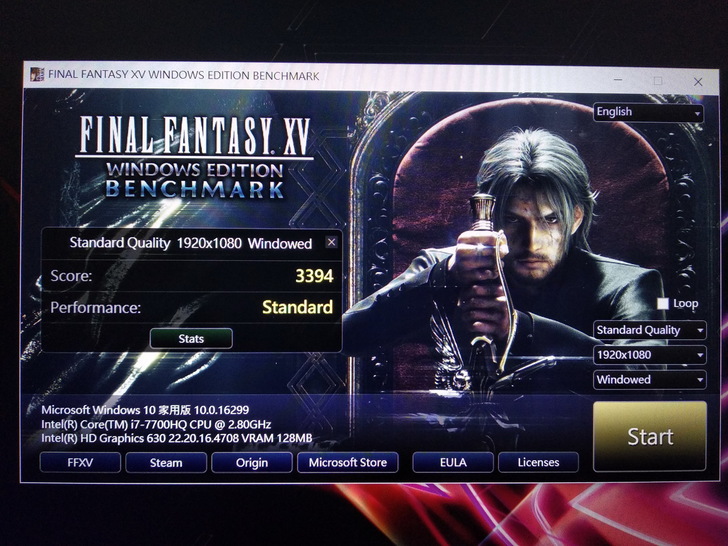Click the Microsoft Windows 10 version line
The height and width of the screenshot is (546, 728).
145,410
